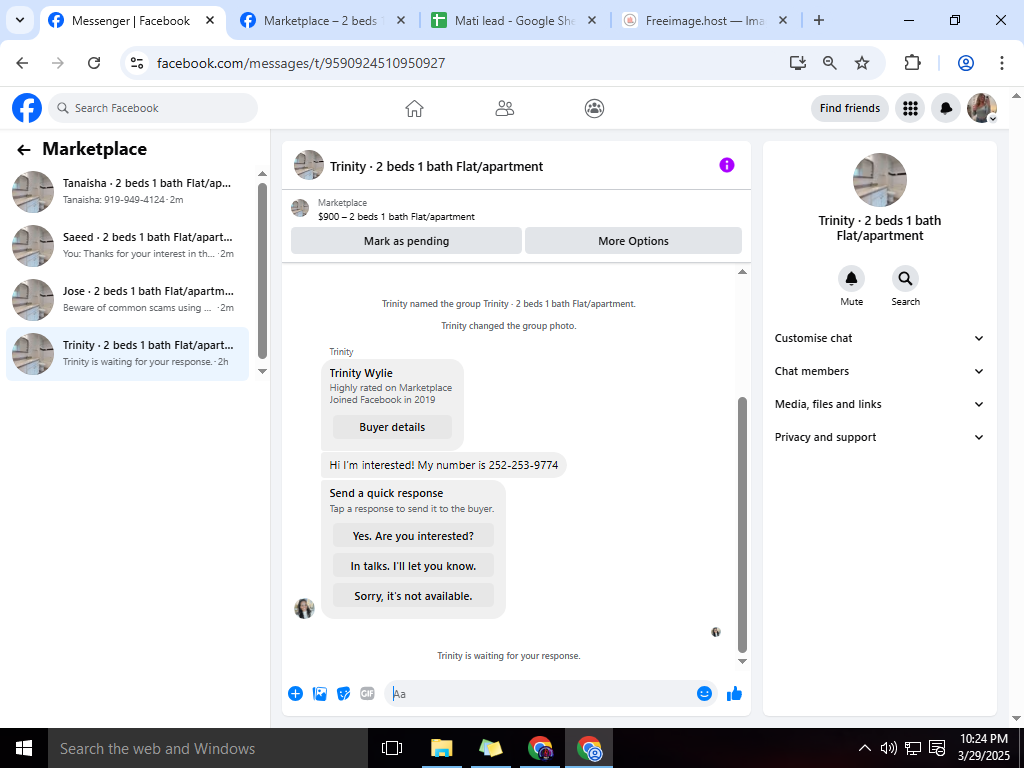Expand Chat members section
The image size is (1024, 768).
point(879,371)
